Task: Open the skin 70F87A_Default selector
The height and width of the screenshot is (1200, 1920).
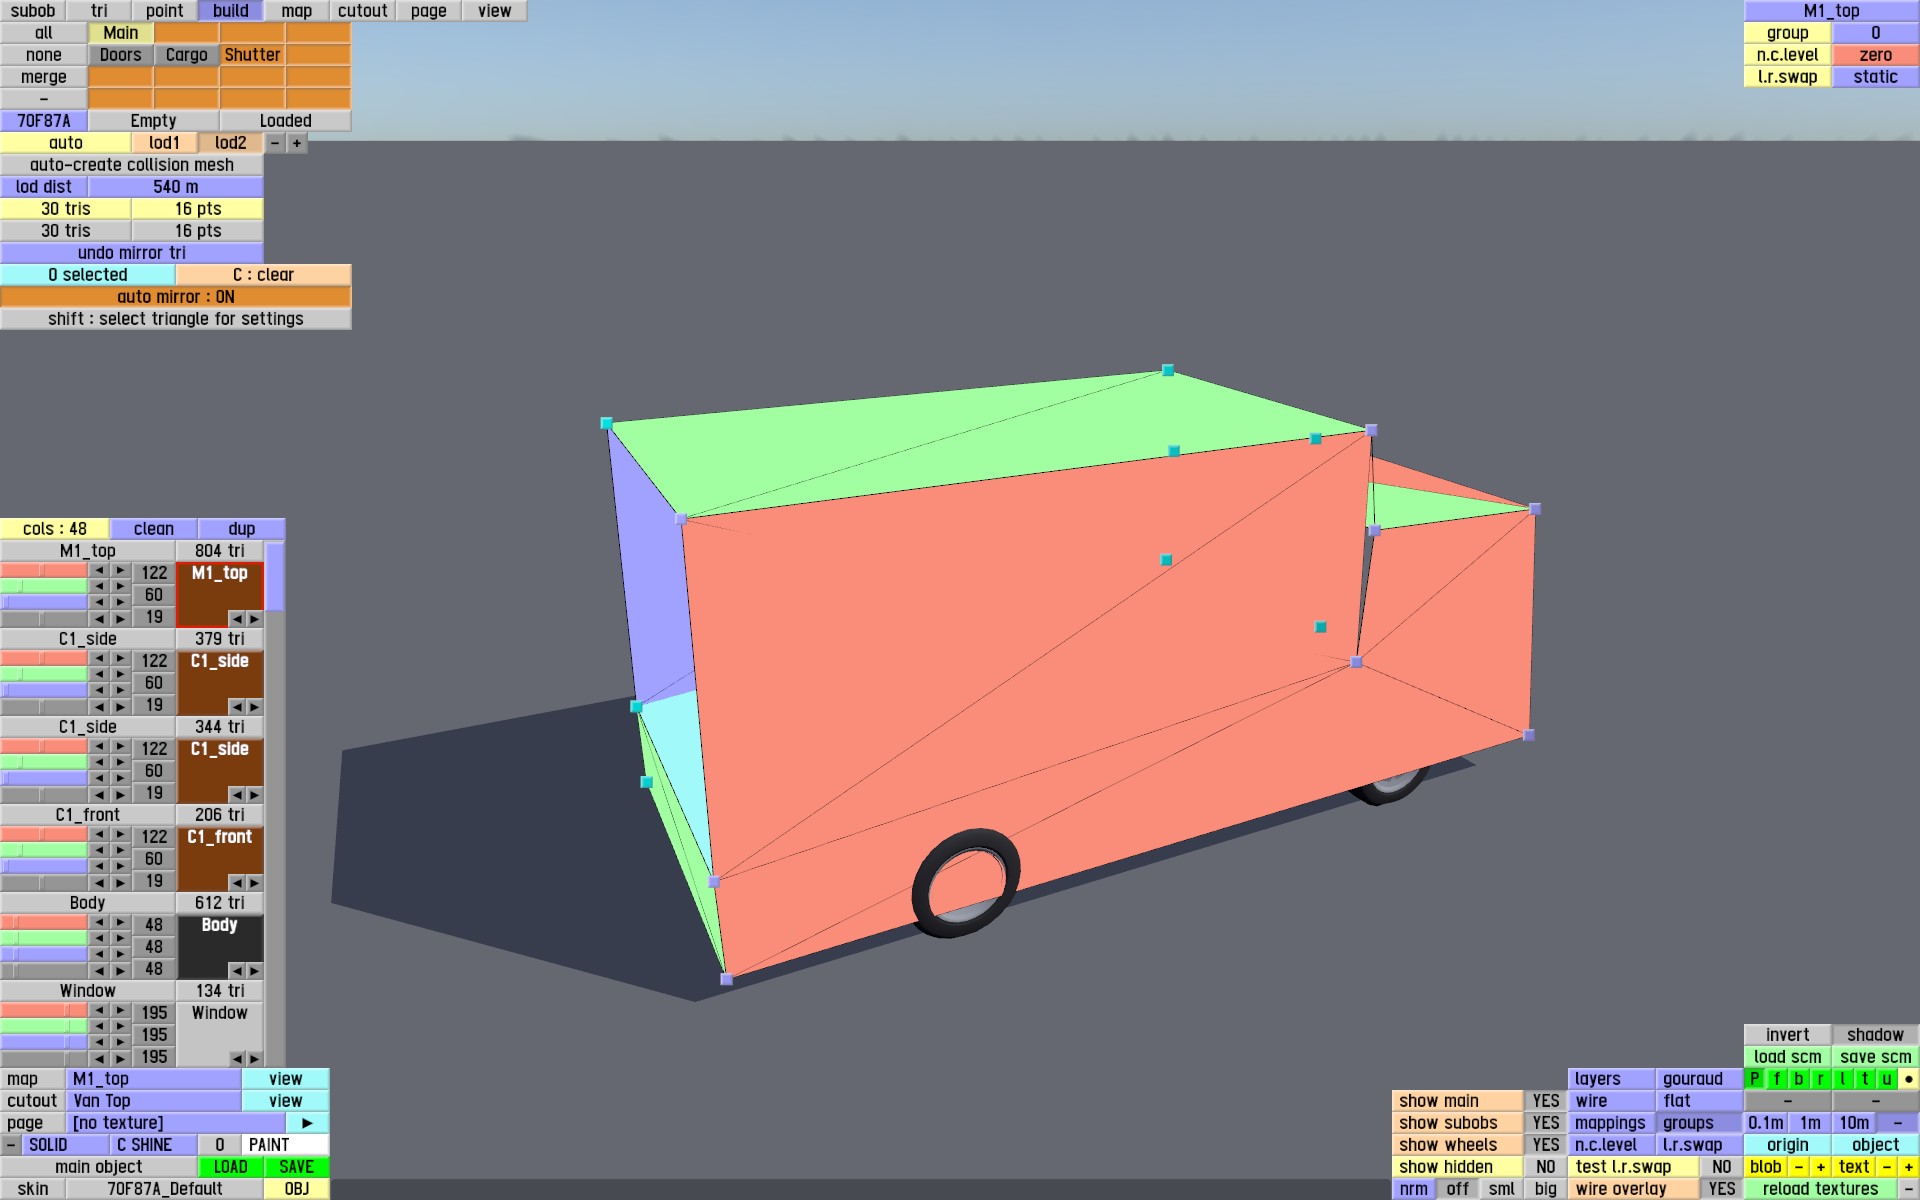Action: [164, 1189]
